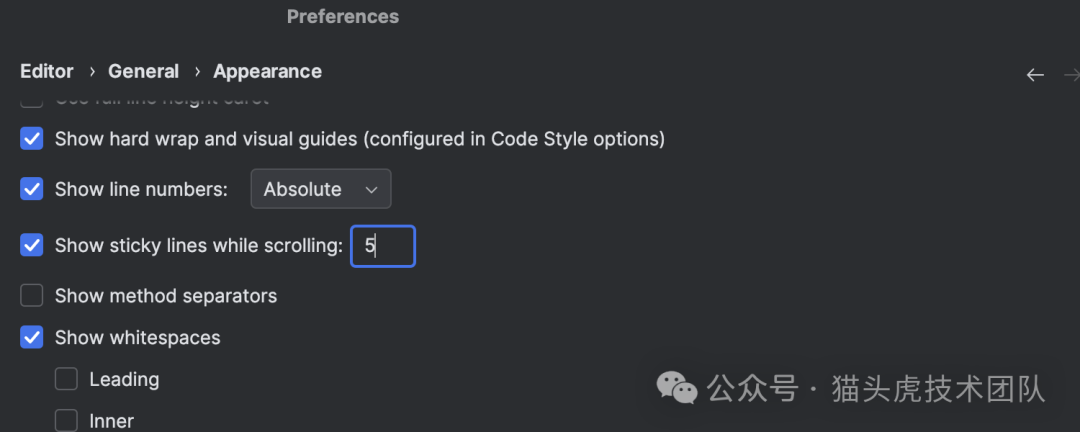Viewport: 1080px width, 432px height.
Task: Enable Show method separators
Action: click(x=32, y=296)
